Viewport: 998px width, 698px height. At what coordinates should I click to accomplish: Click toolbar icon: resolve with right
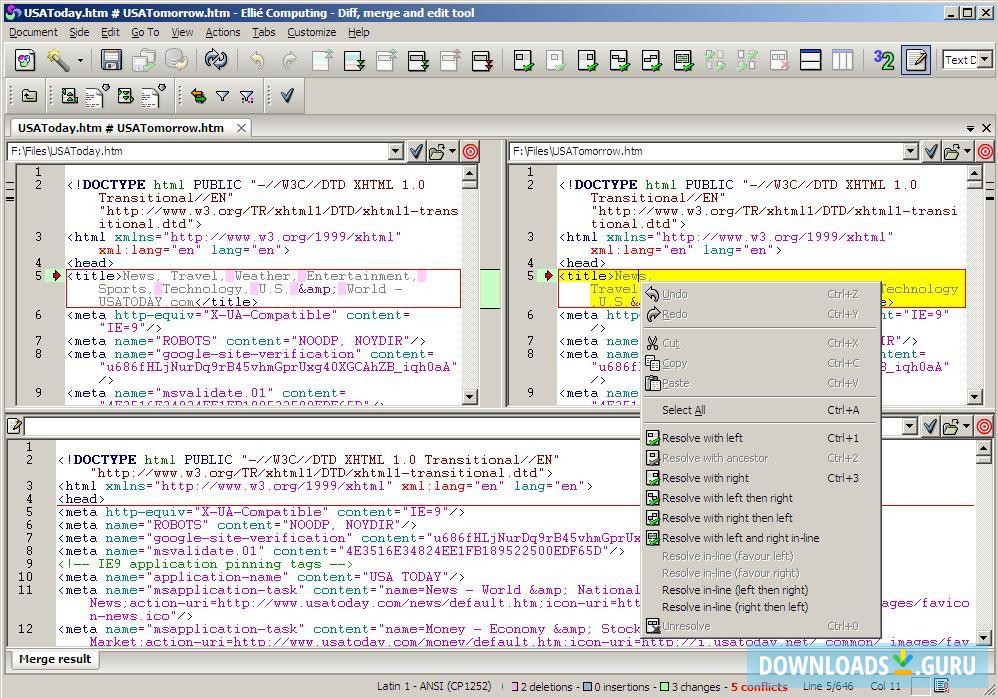pyautogui.click(x=587, y=60)
